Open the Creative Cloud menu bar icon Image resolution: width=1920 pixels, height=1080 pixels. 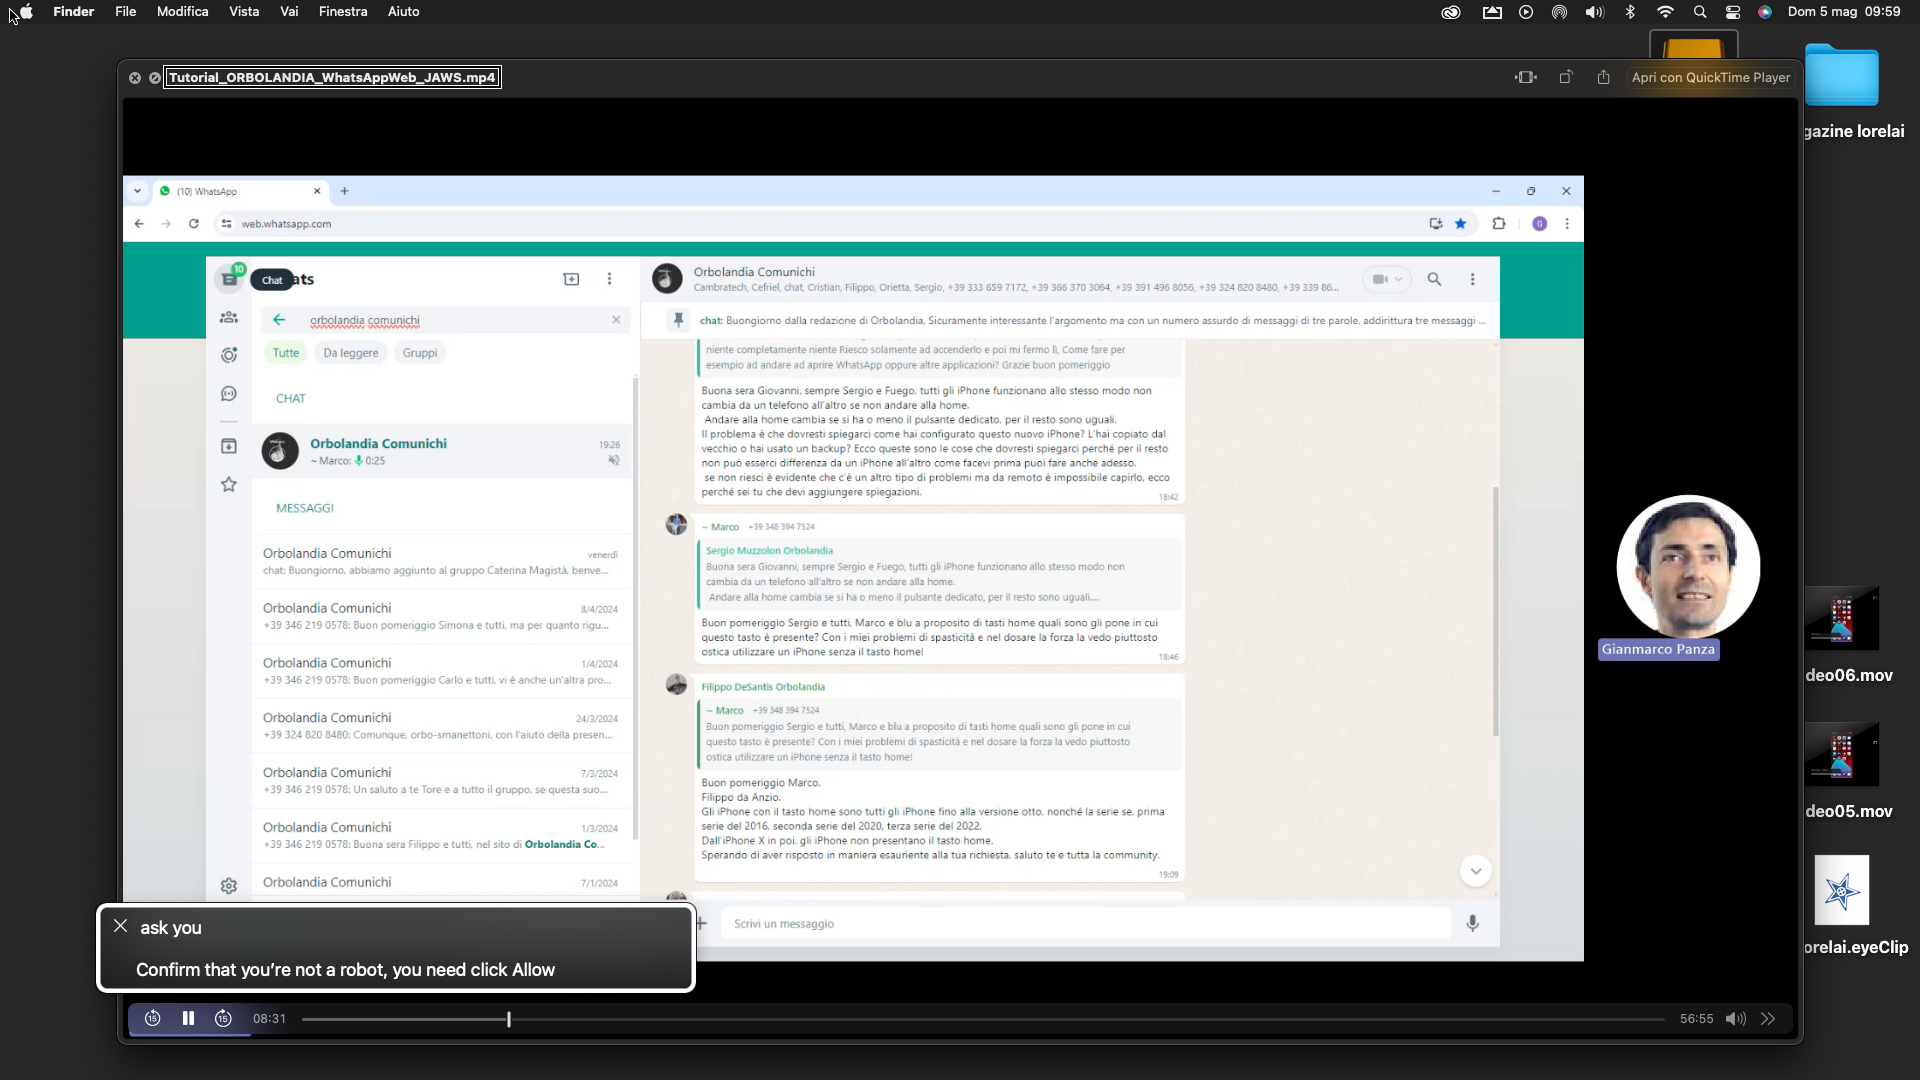coord(1451,12)
